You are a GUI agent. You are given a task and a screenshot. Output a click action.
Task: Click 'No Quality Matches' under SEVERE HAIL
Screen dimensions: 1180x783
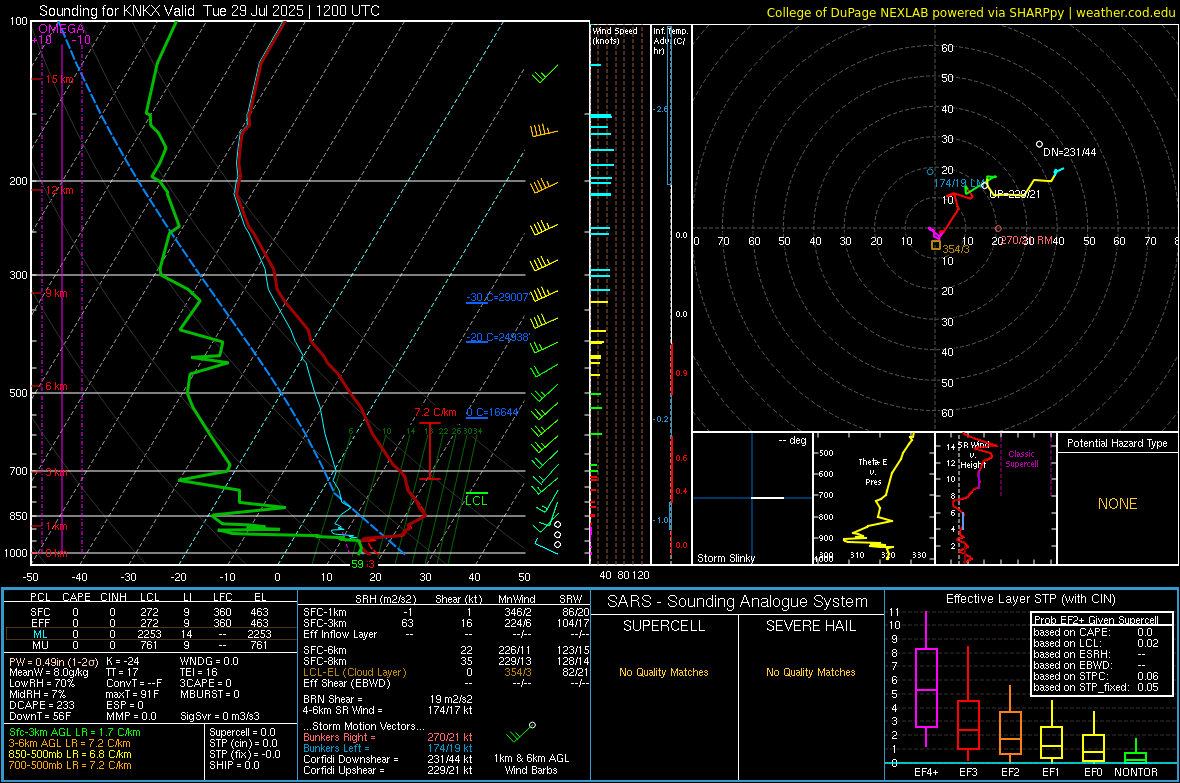coord(810,672)
